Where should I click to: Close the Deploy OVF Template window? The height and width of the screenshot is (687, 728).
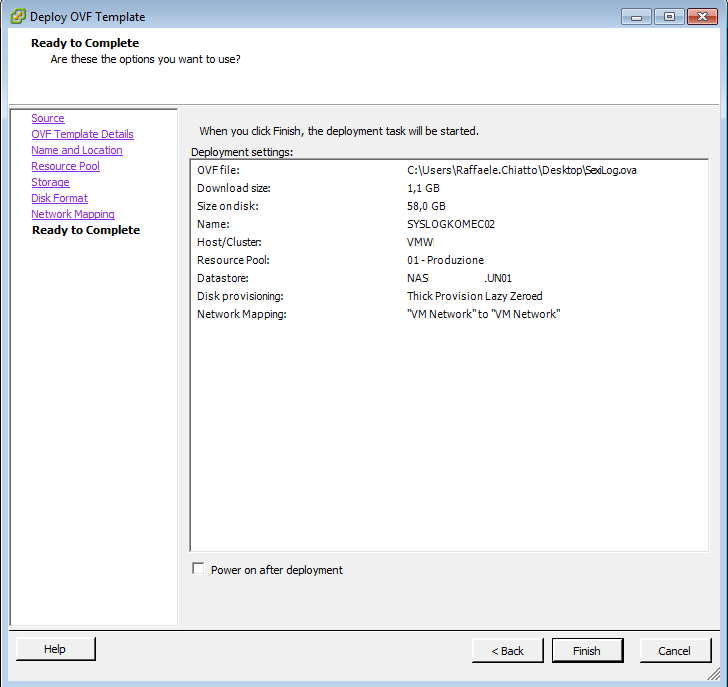tap(702, 17)
